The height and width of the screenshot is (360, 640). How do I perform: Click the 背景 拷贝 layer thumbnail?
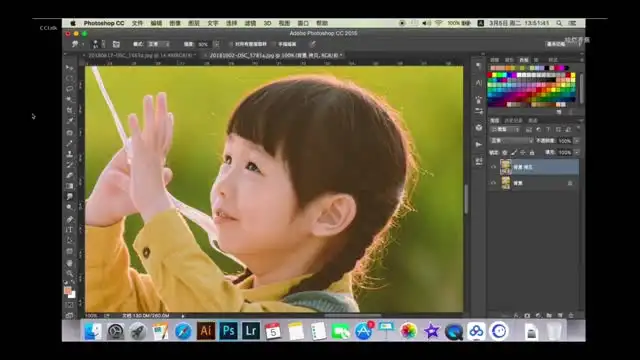[506, 167]
